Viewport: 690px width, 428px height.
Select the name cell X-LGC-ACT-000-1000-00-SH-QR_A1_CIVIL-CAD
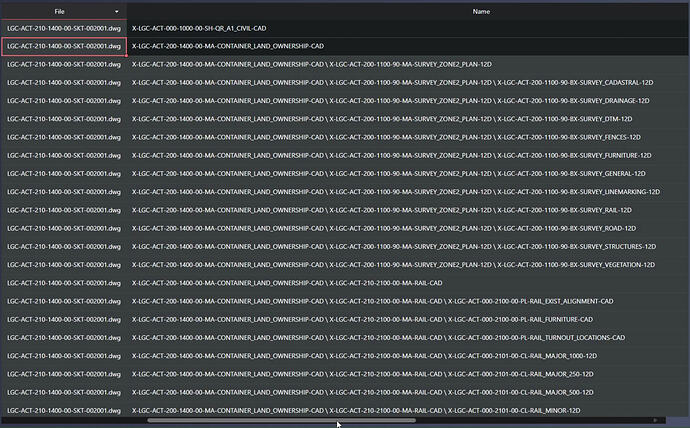[x=408, y=29]
